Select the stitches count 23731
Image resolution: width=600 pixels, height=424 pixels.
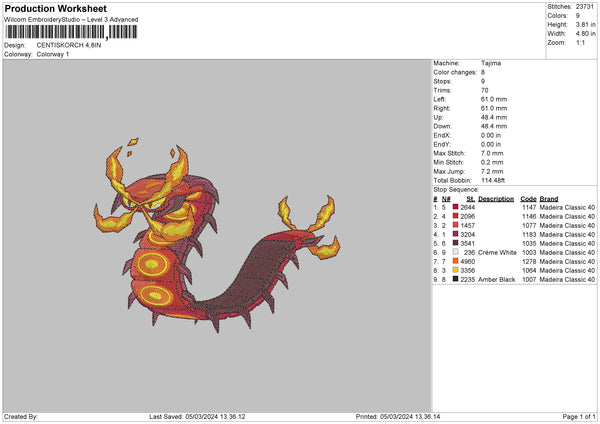[x=585, y=7]
